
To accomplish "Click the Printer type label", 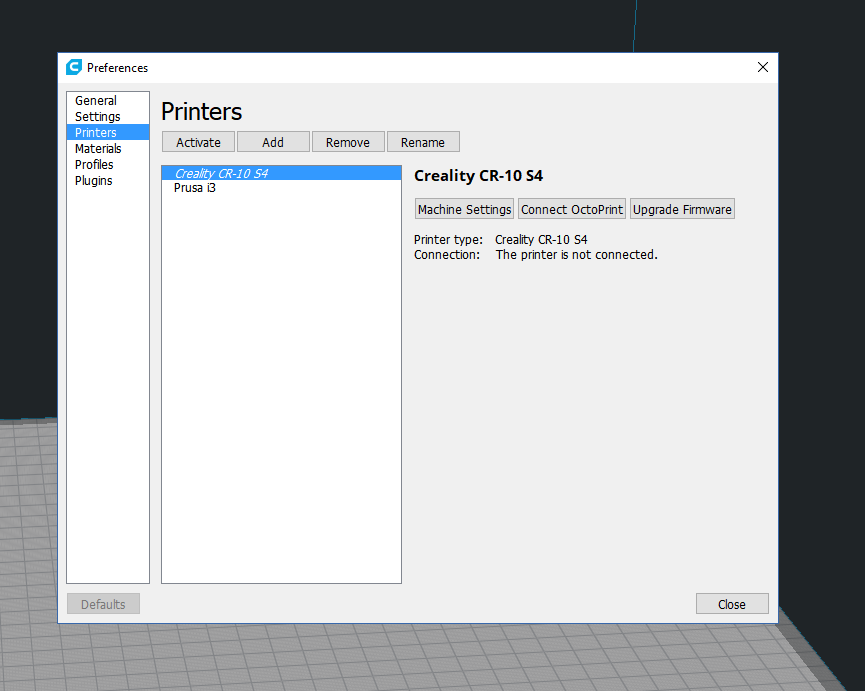I will [448, 239].
